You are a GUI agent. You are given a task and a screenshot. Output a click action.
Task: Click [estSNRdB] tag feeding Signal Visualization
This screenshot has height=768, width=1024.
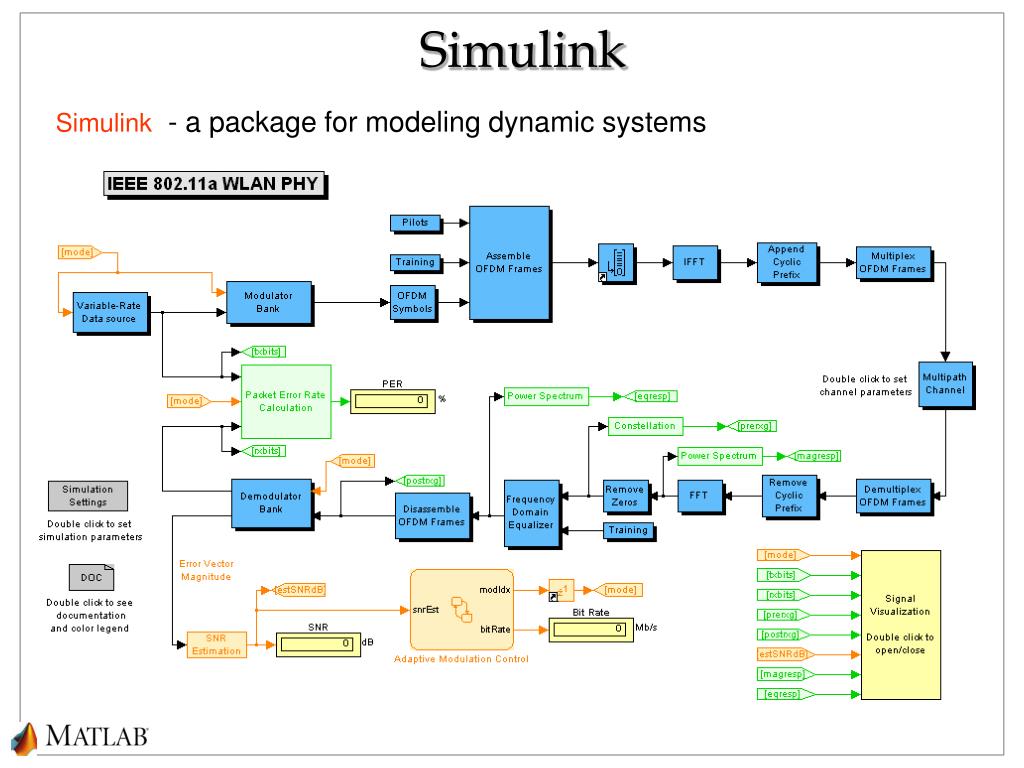pyautogui.click(x=786, y=654)
